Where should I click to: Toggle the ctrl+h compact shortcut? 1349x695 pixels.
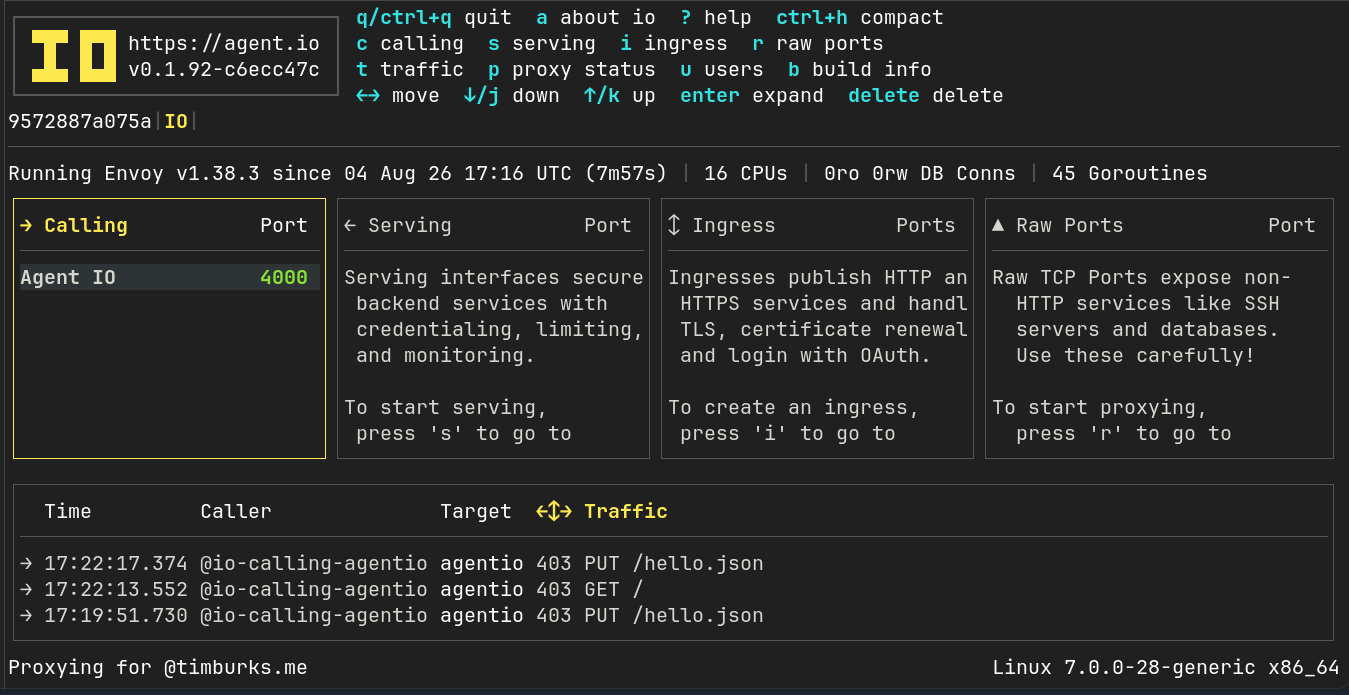pos(860,18)
